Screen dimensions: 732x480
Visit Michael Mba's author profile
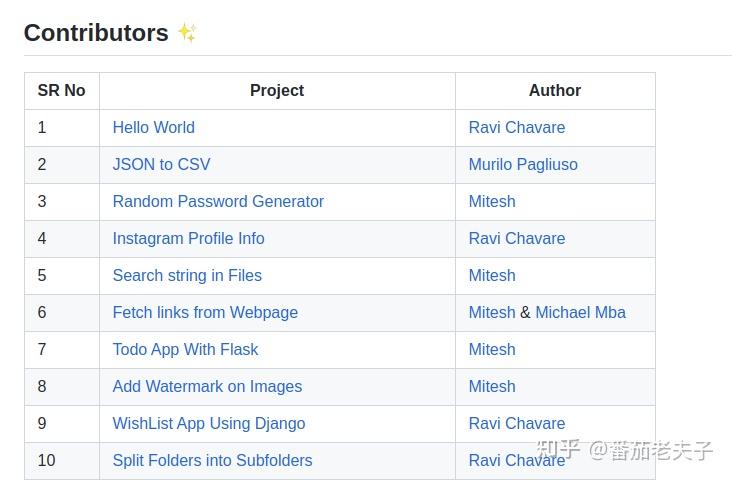pos(580,312)
